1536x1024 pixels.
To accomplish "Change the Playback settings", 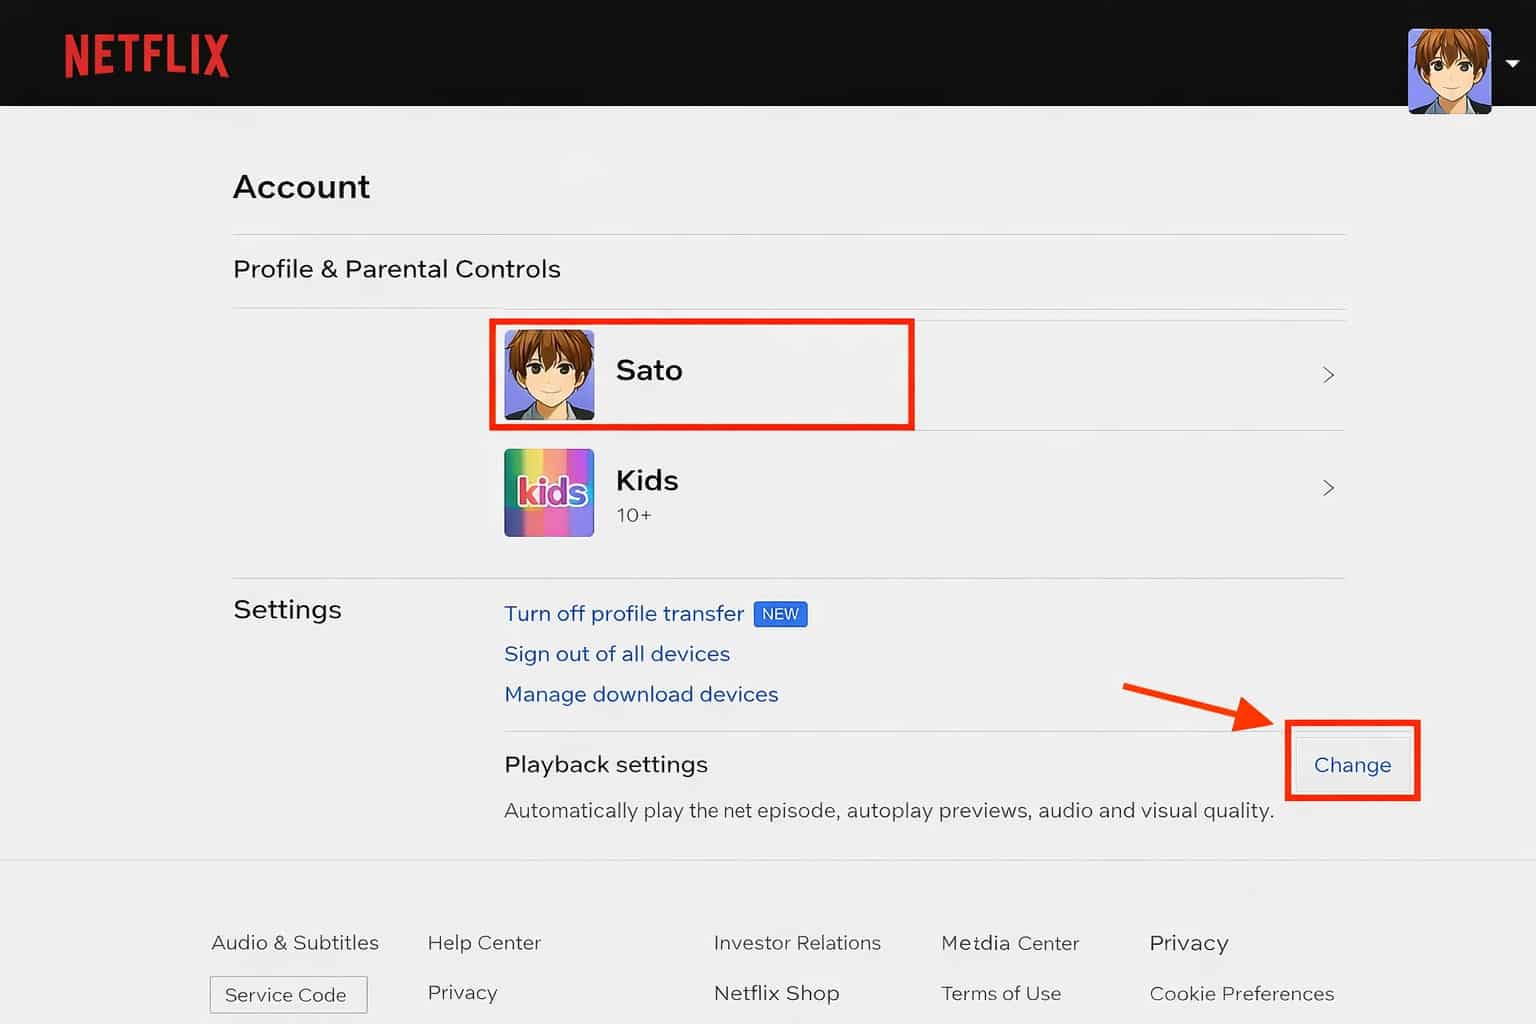I will pyautogui.click(x=1352, y=764).
